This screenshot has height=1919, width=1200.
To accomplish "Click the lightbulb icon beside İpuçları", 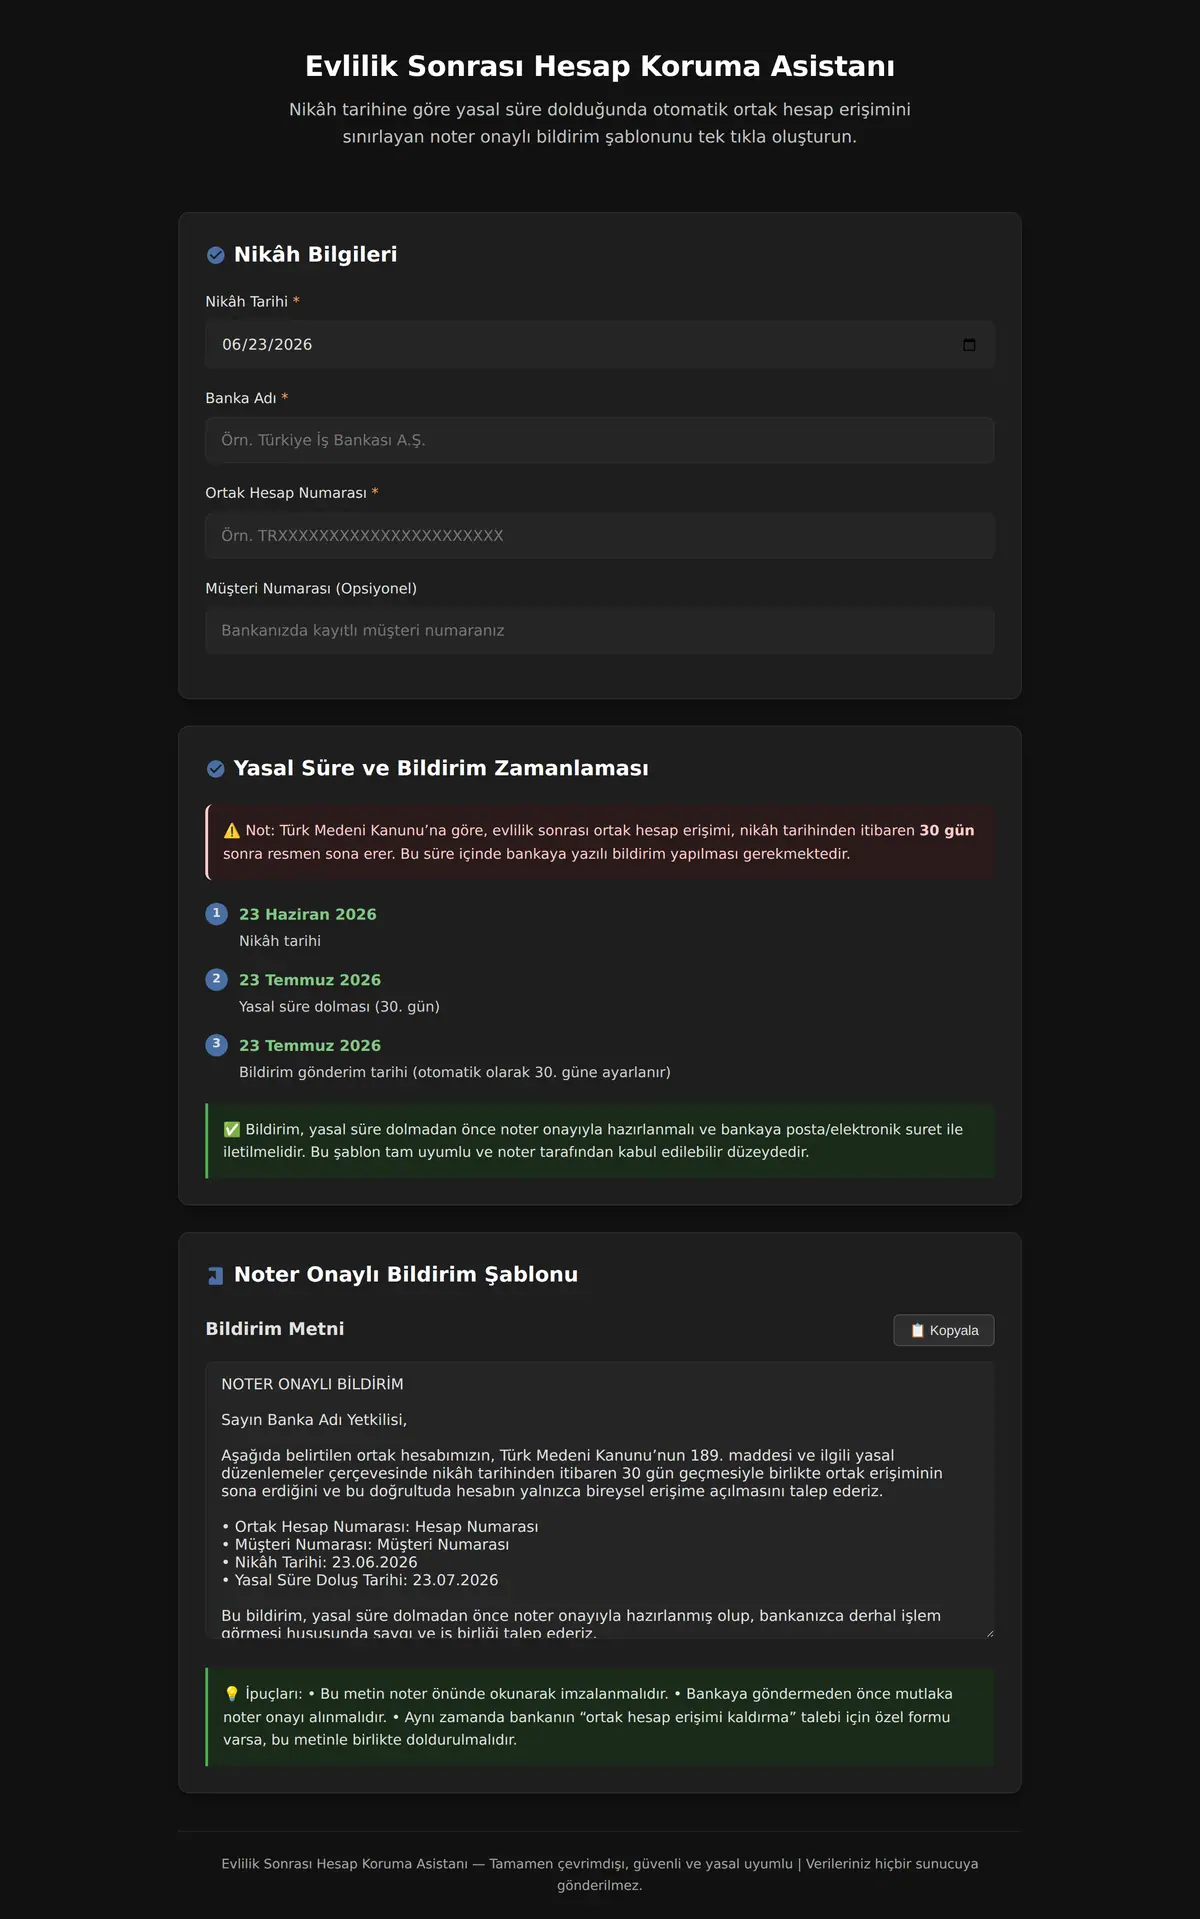I will point(232,1694).
